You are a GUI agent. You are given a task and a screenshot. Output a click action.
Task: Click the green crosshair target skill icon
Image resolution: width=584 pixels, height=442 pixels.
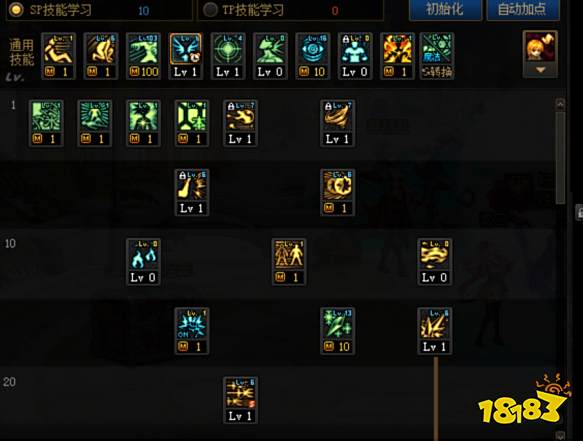coord(228,56)
